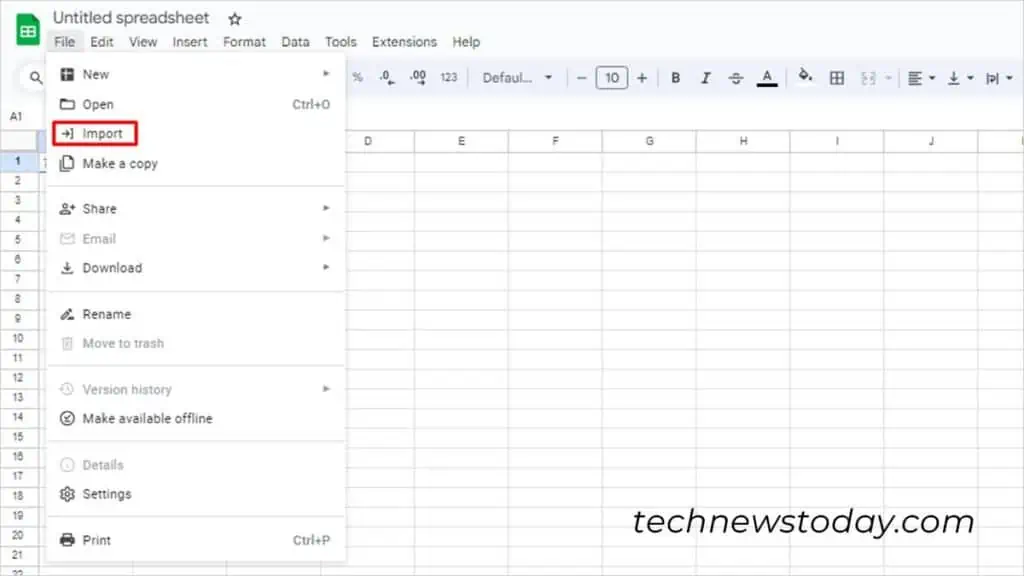Toggle italic formatting

pyautogui.click(x=705, y=78)
